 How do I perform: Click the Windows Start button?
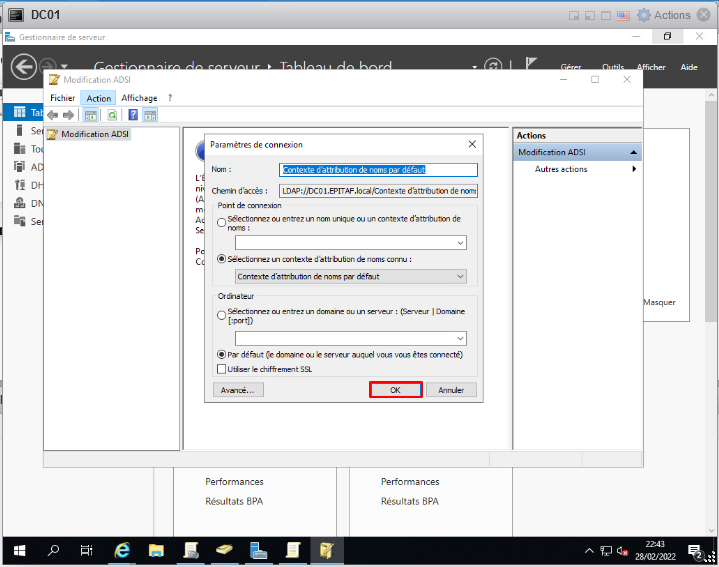tap(19, 550)
